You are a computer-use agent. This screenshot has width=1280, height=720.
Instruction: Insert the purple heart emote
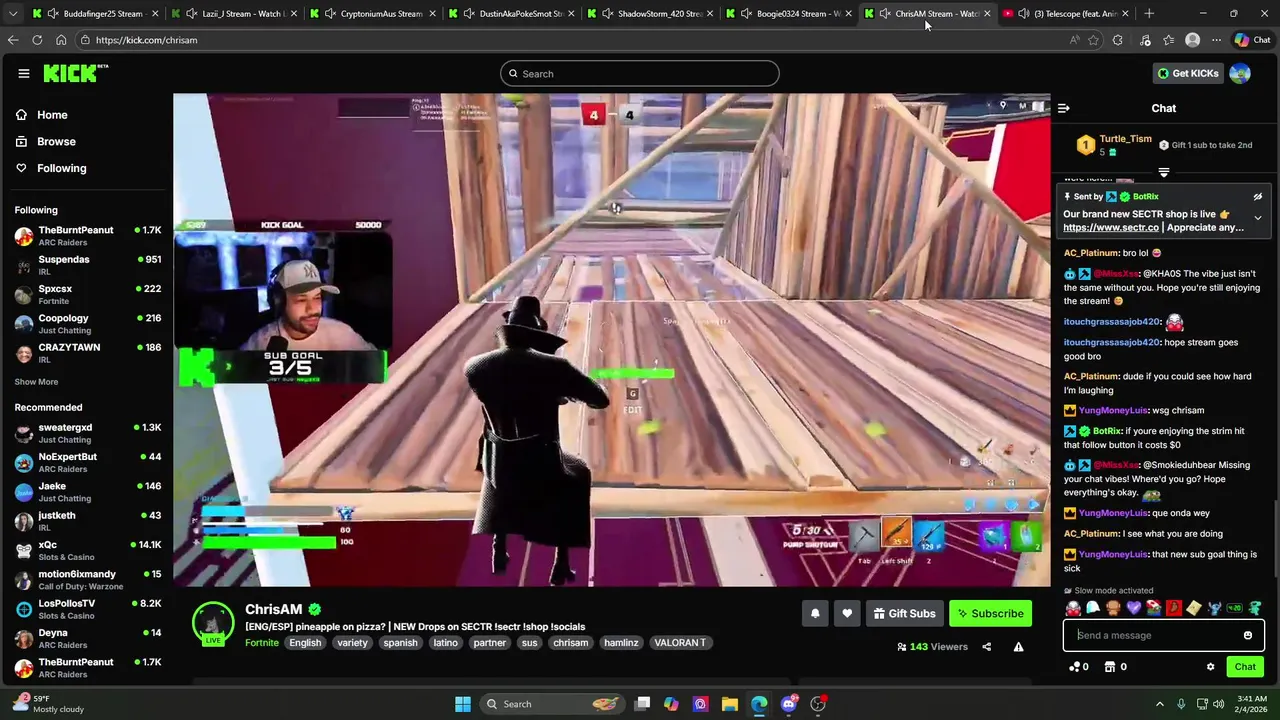point(1133,608)
